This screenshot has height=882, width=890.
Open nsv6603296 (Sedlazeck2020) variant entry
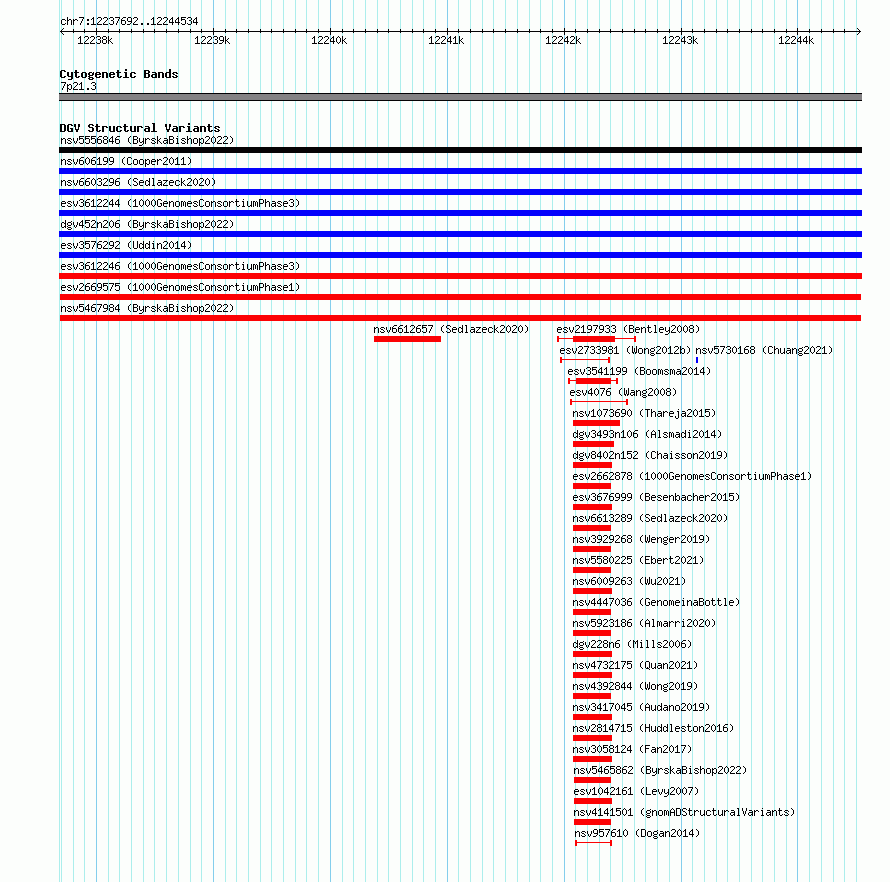[138, 182]
